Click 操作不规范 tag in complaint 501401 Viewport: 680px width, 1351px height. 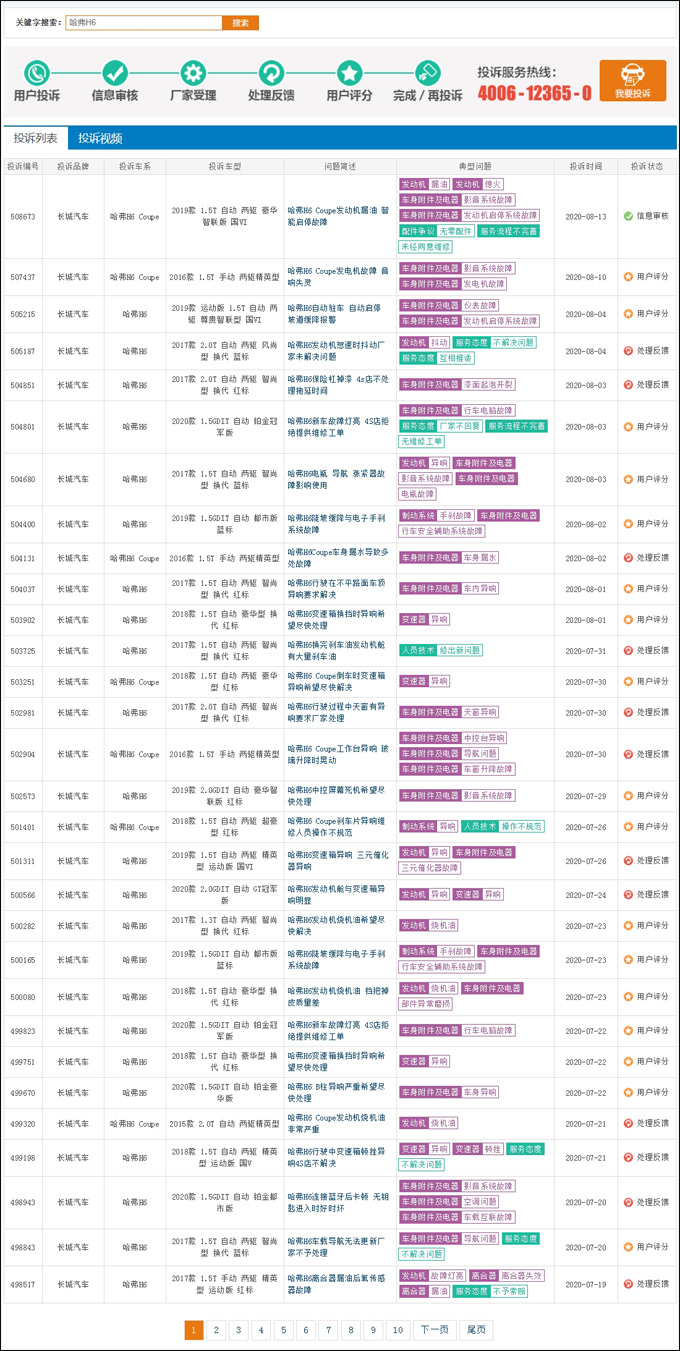[522, 827]
